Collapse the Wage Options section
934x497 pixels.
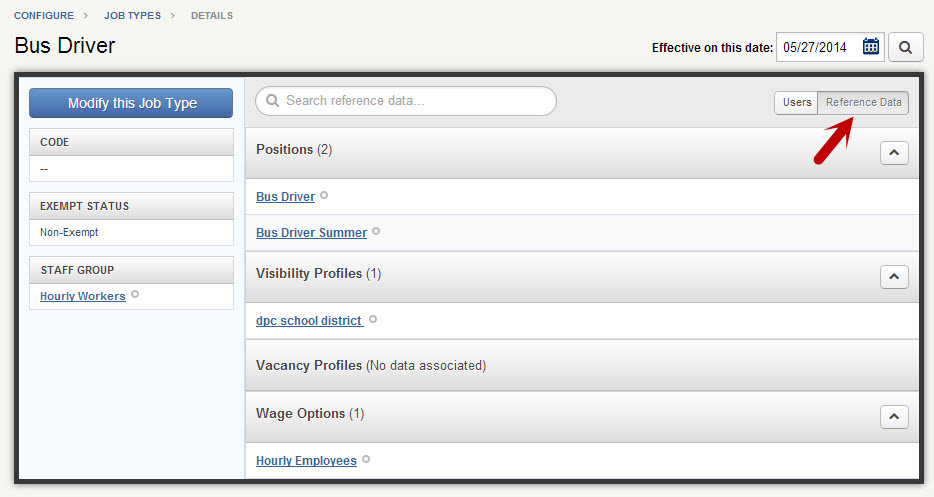click(x=894, y=417)
